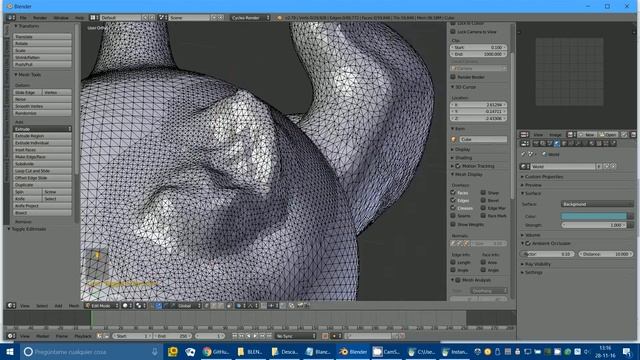Toggle the Seams overlay checkbox

453,216
